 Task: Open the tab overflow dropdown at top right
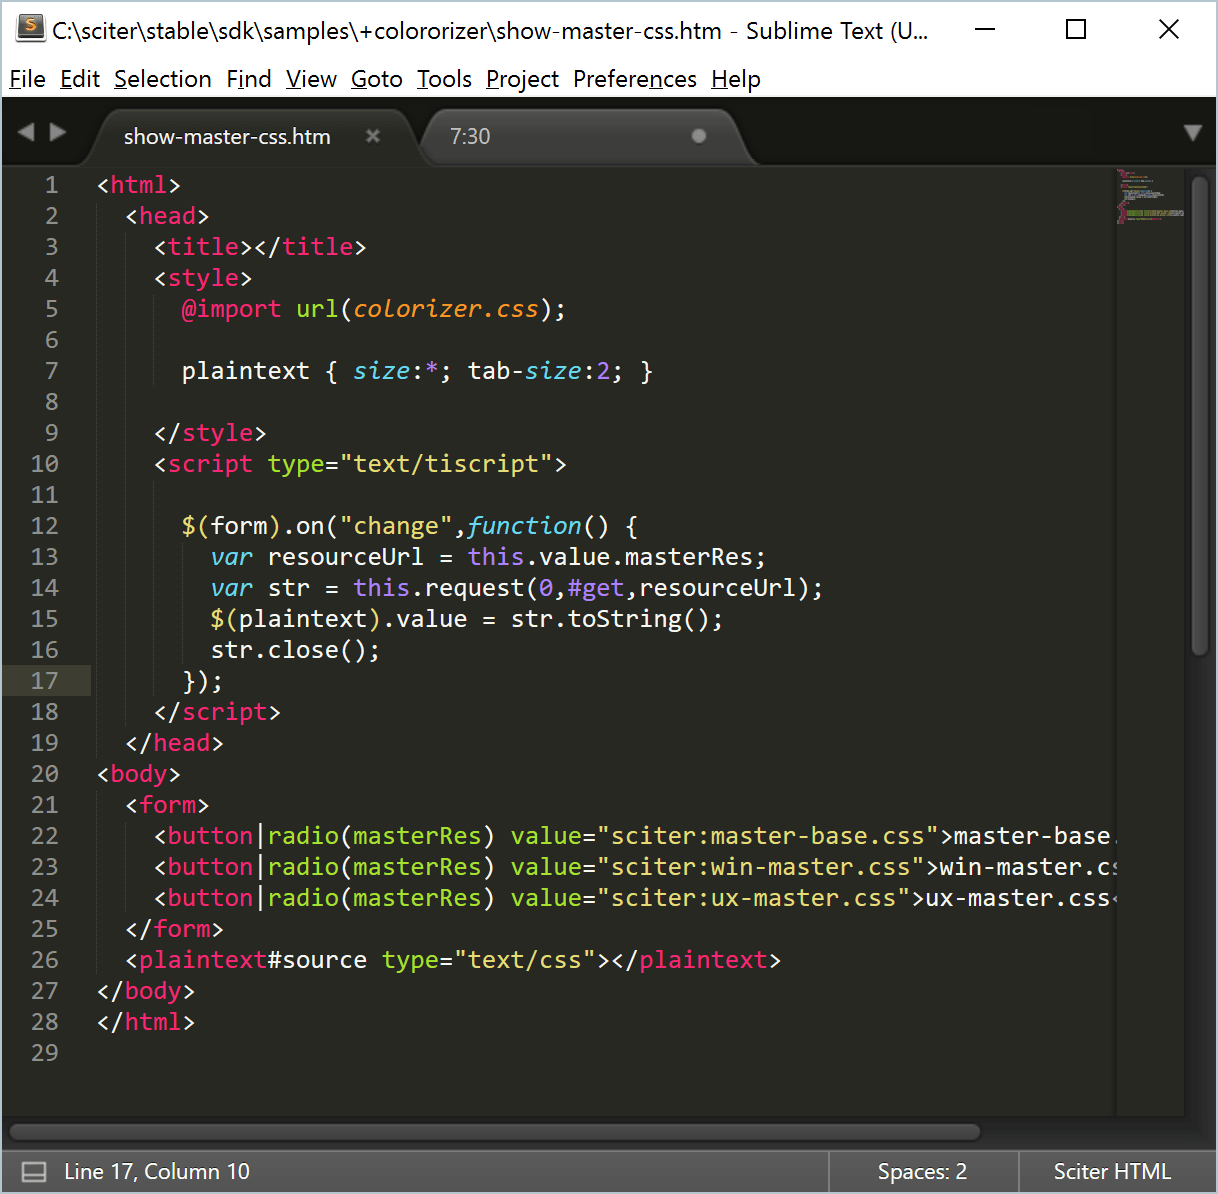click(x=1192, y=131)
